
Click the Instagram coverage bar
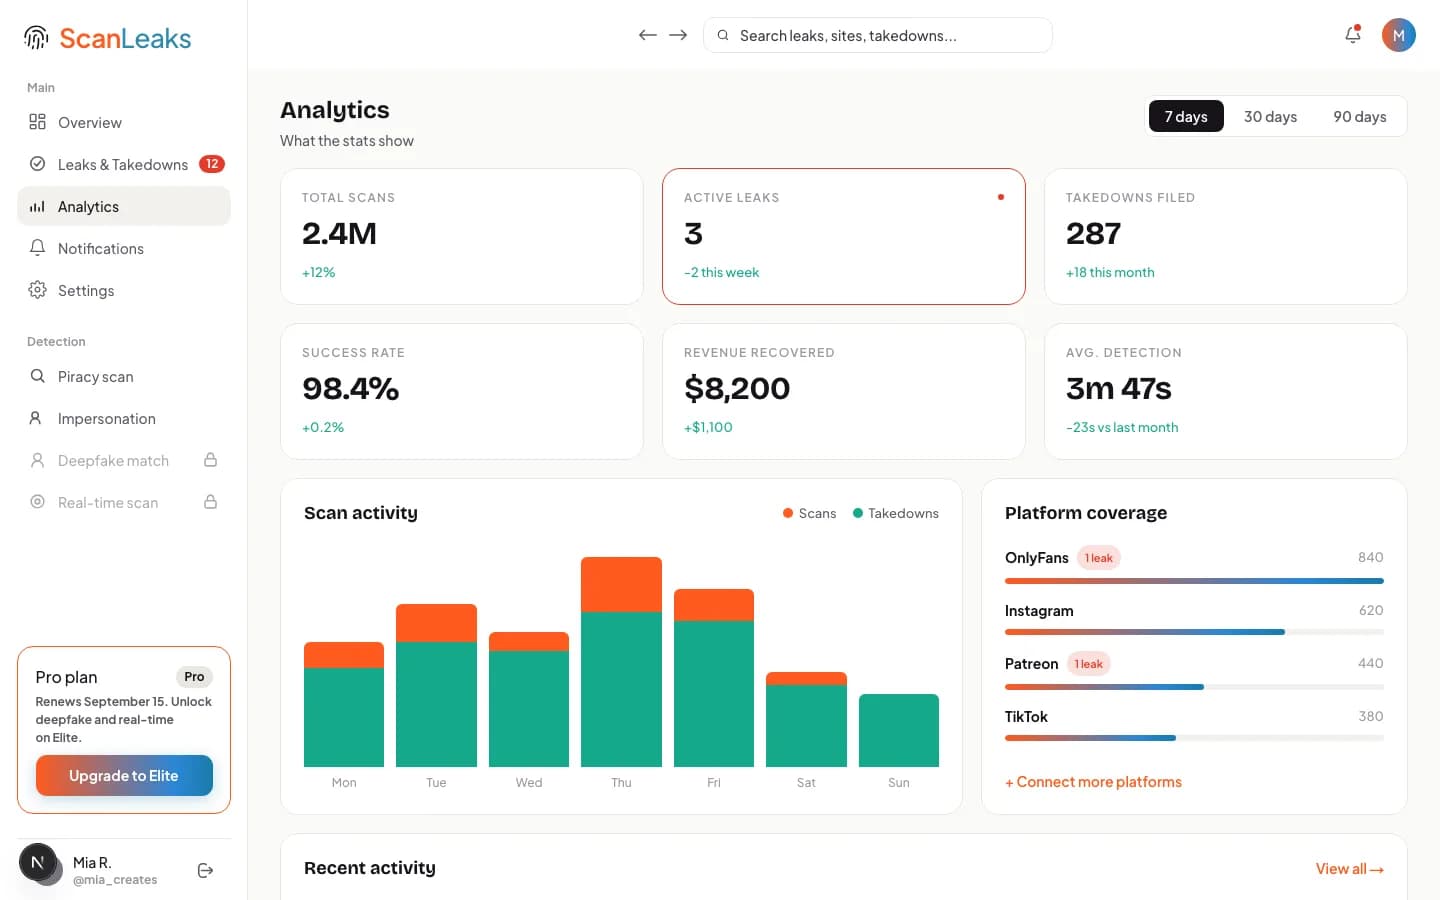click(1194, 632)
